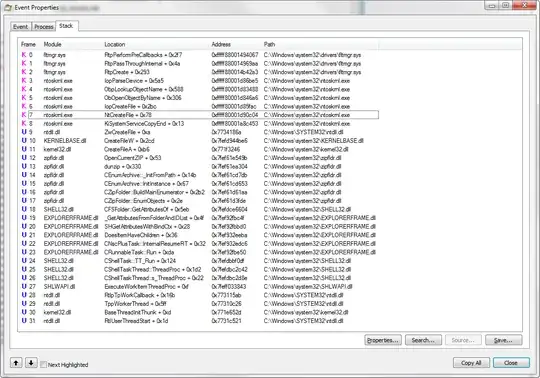This screenshot has height=378, width=540.
Task: Switch to the Process tab
Action: point(44,27)
